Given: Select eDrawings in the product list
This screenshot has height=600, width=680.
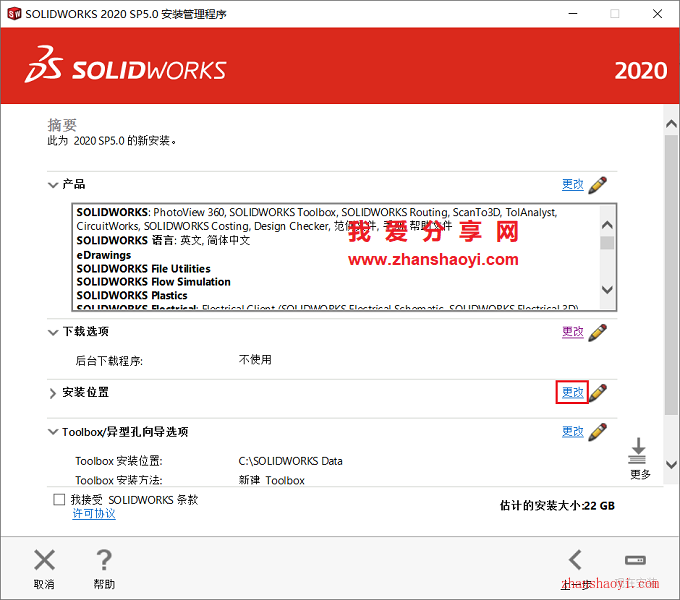Looking at the screenshot, I should pos(104,255).
